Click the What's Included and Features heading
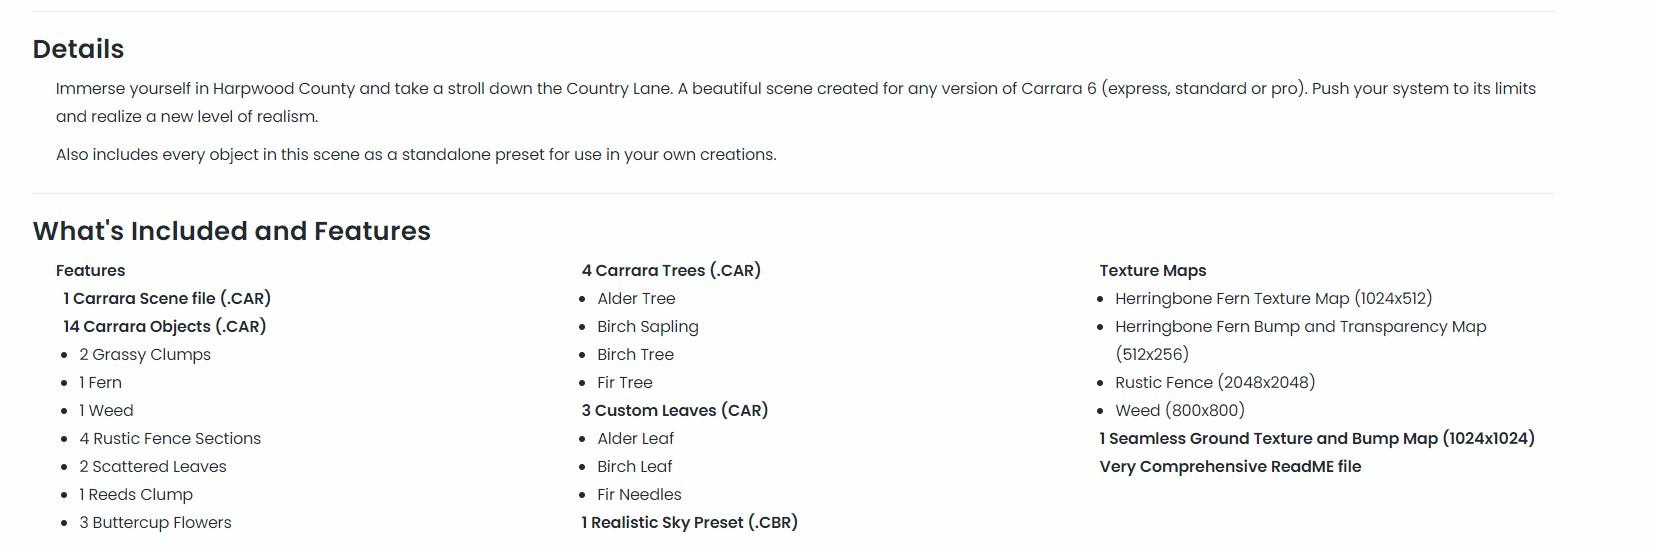 pos(231,231)
